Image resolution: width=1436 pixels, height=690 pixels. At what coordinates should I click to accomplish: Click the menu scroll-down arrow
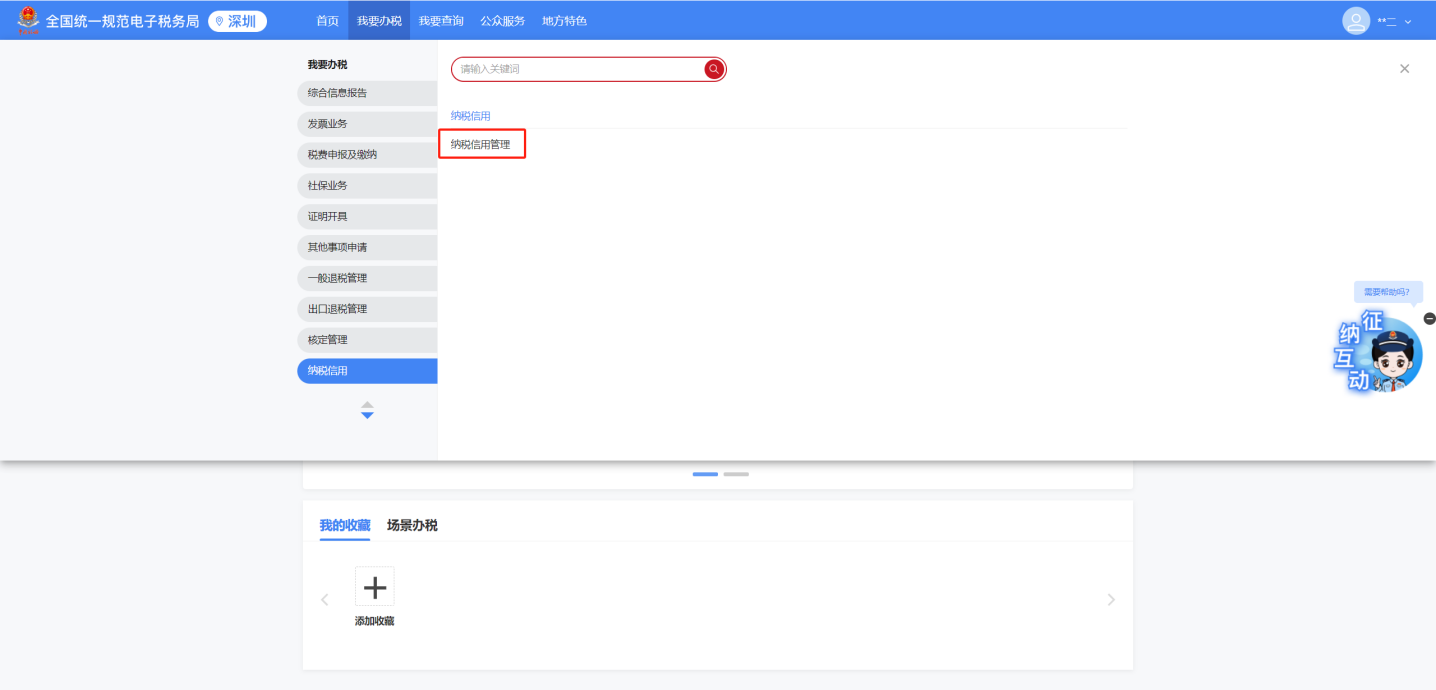367,415
